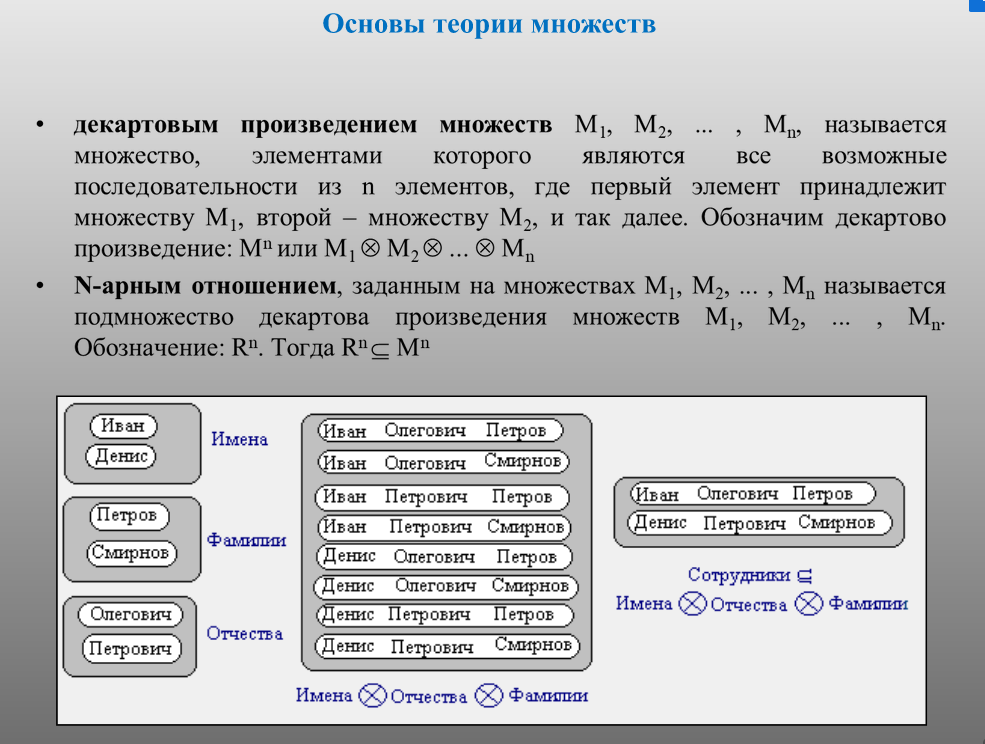Viewport: 985px width, 744px height.
Task: Click "Петров" pill inside the Фамилии set
Action: pyautogui.click(x=129, y=516)
